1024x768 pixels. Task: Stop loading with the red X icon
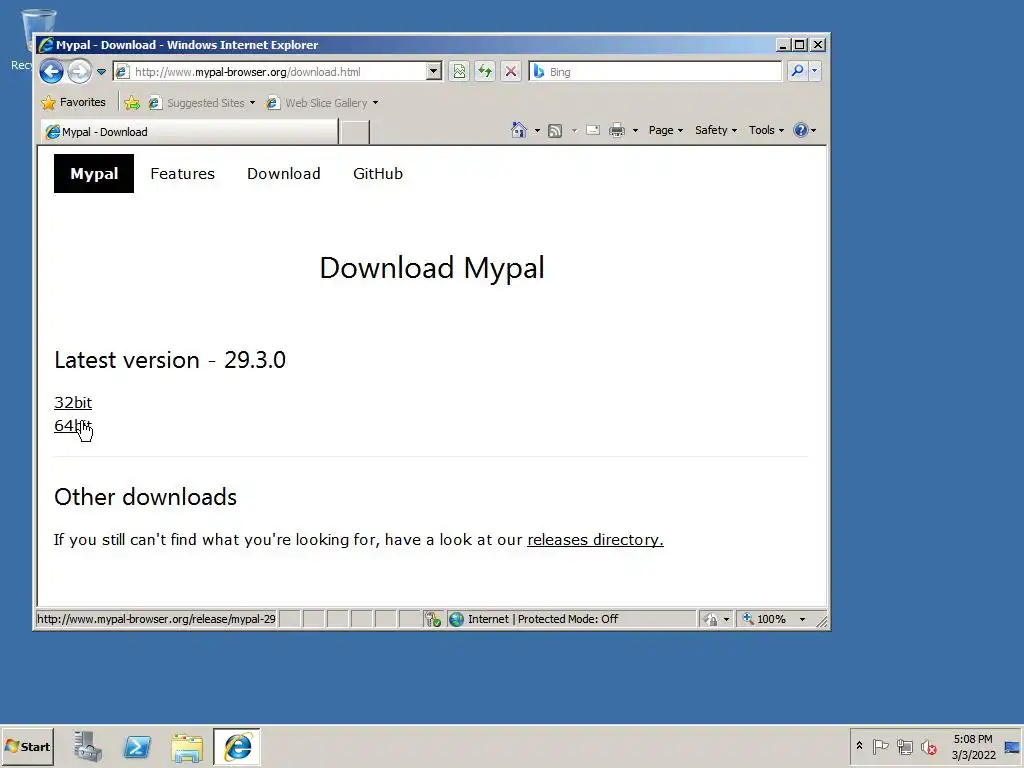pyautogui.click(x=511, y=71)
